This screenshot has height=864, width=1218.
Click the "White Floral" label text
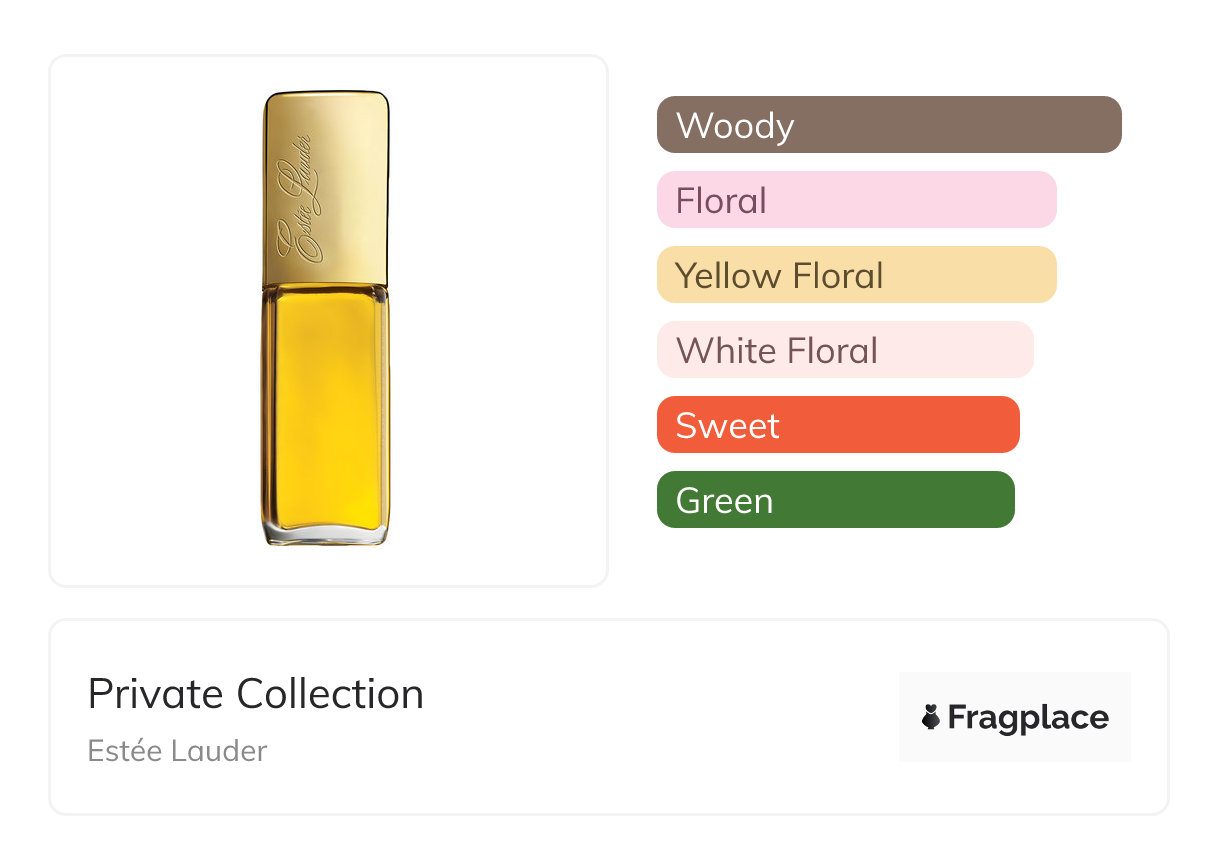pos(777,350)
